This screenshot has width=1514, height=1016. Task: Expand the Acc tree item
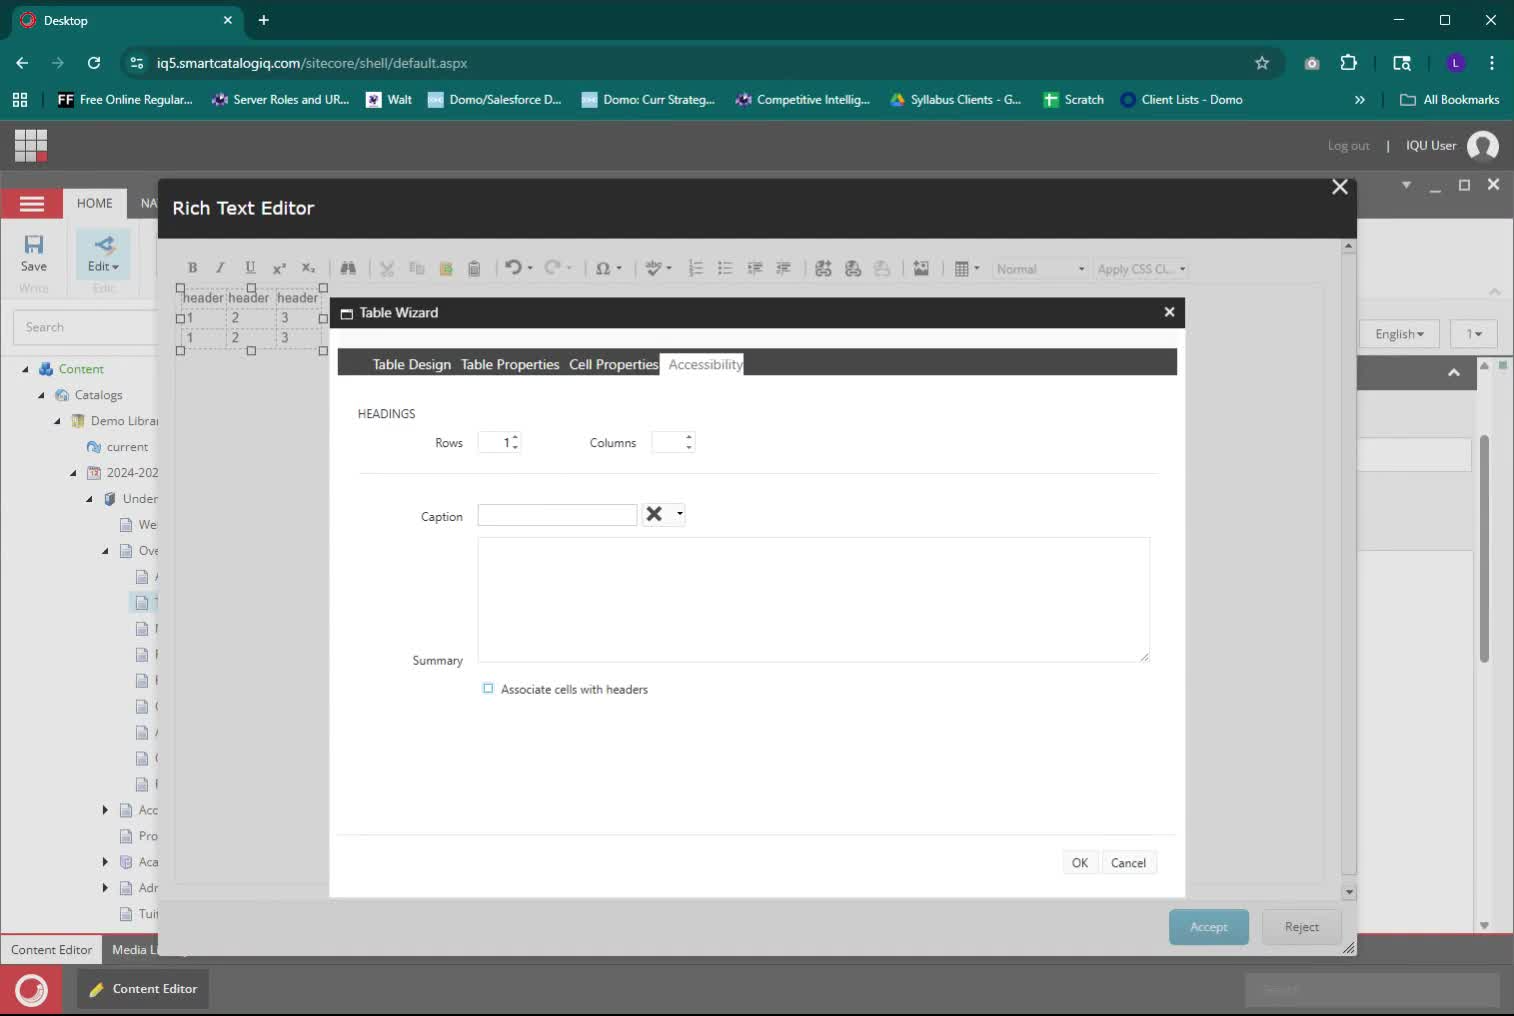click(105, 810)
